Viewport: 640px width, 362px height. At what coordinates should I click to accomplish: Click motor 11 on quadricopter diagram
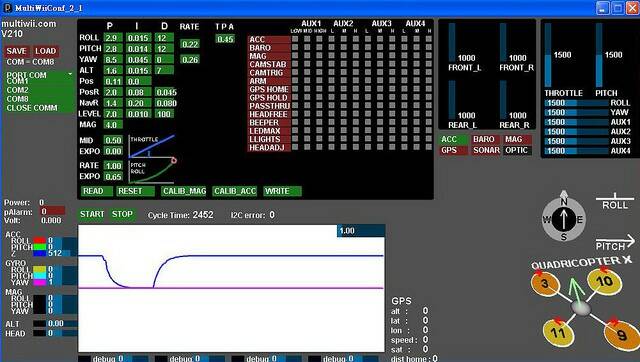(558, 332)
